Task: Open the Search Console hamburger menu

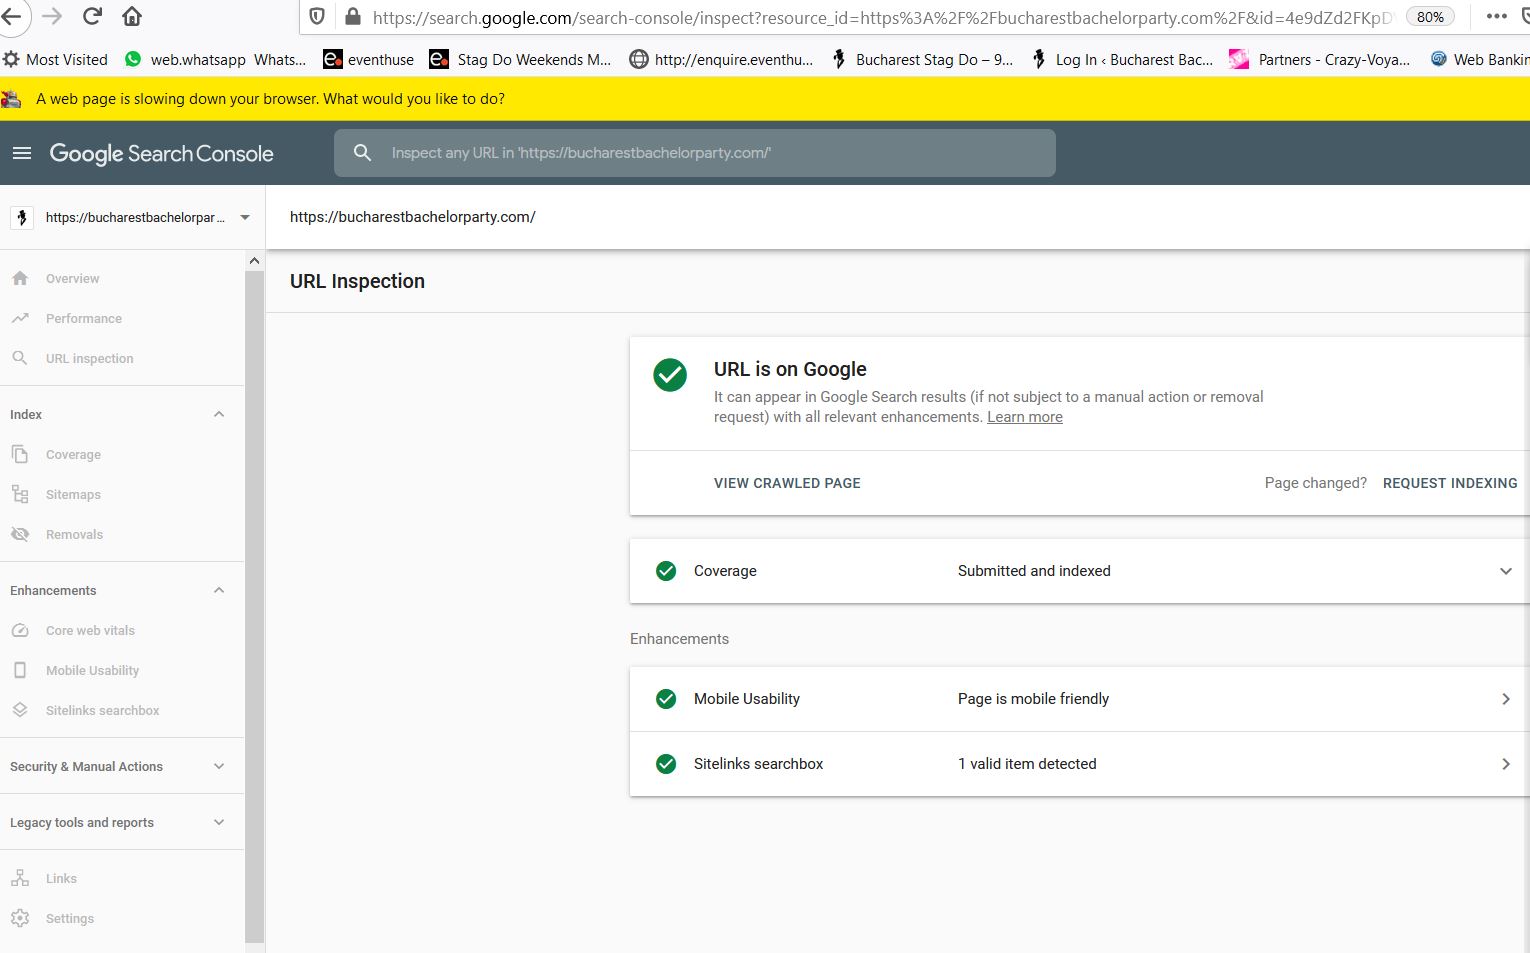Action: tap(22, 153)
